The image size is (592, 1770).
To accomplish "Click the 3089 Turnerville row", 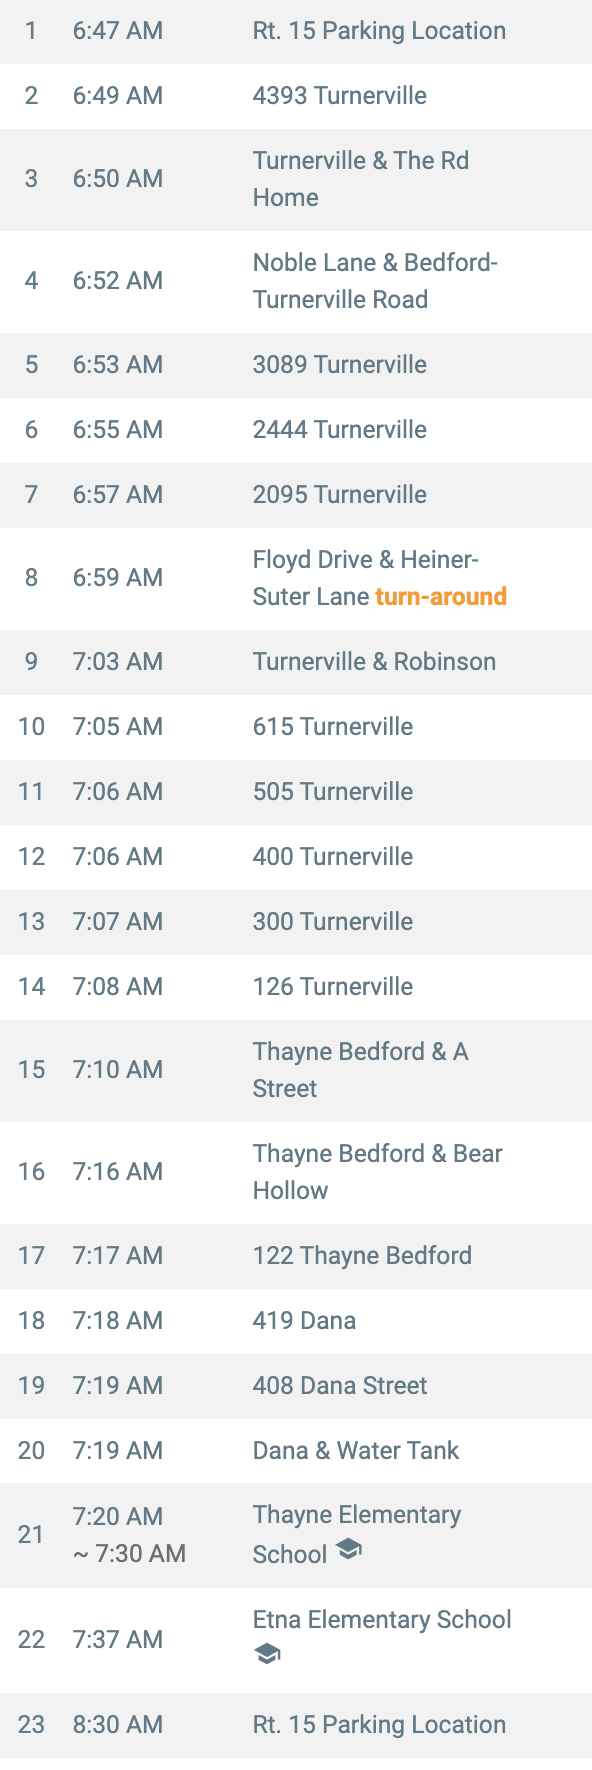I will [x=296, y=365].
